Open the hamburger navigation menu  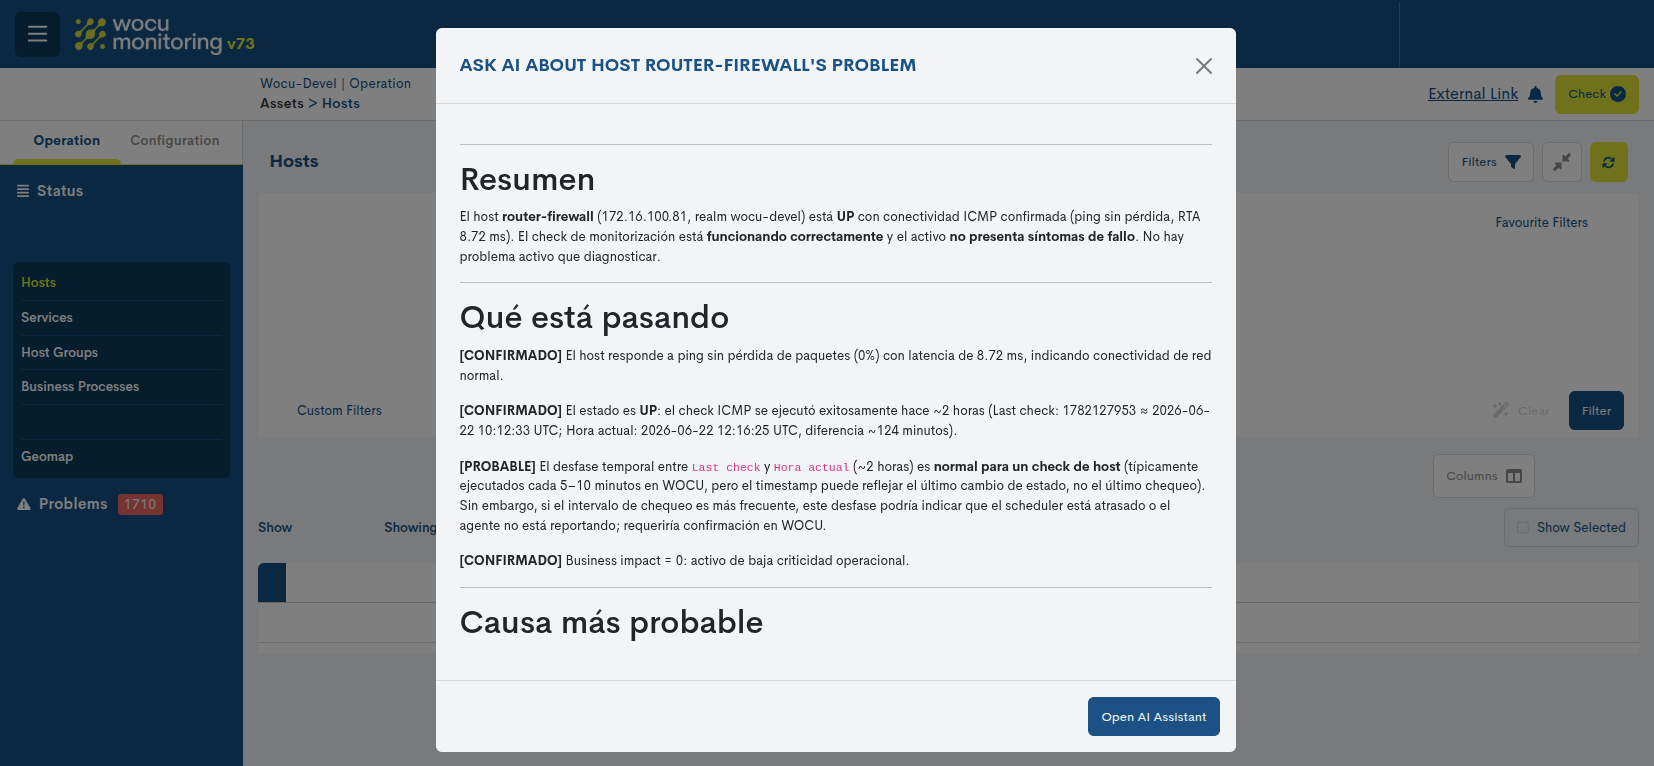[37, 34]
